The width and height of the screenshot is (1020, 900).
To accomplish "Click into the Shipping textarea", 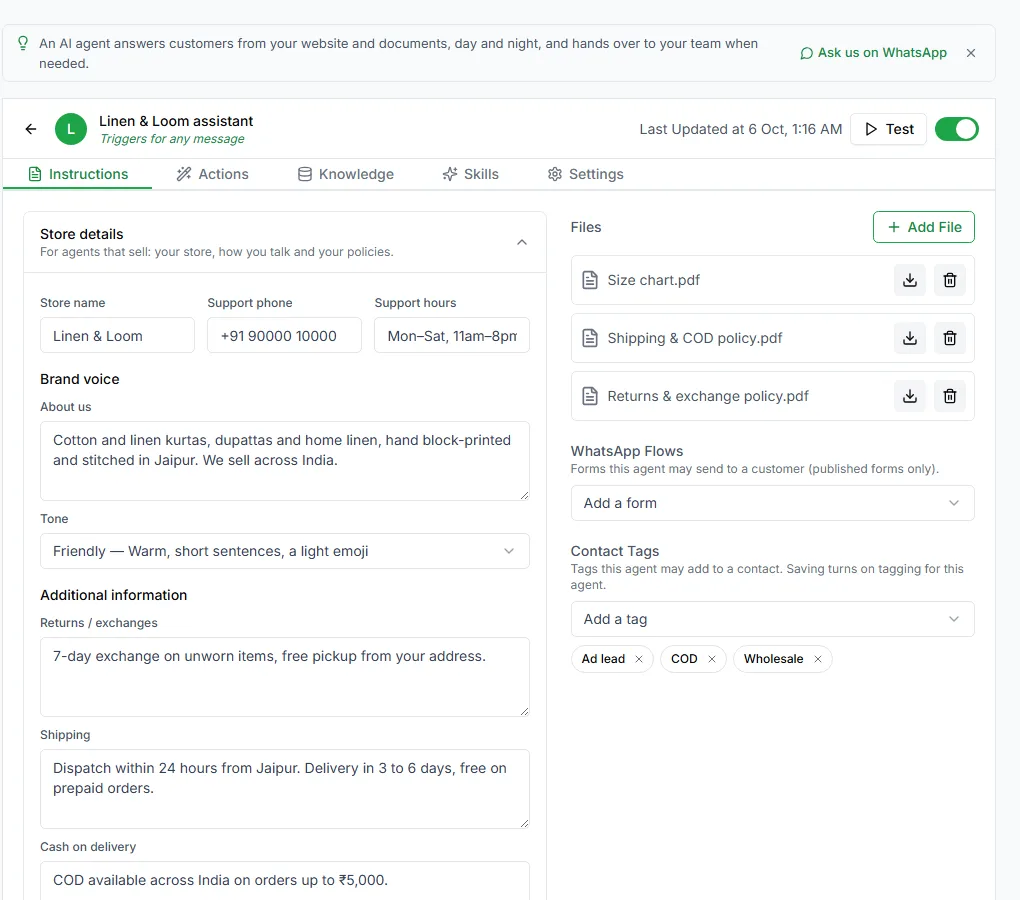I will coord(284,789).
